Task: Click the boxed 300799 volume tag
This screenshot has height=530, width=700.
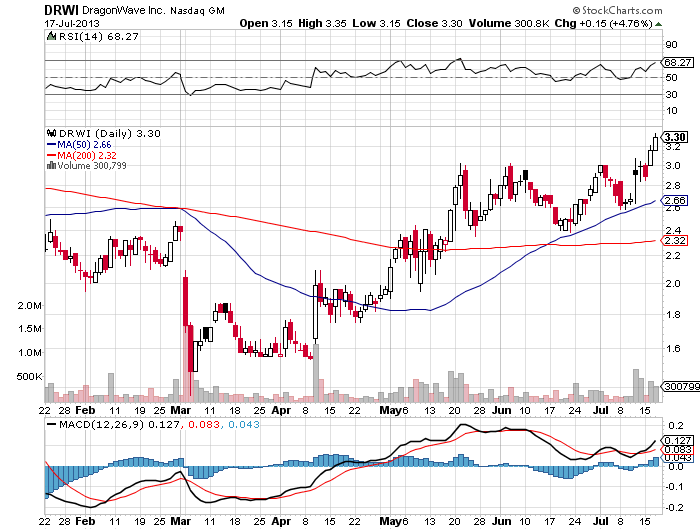Action: [x=681, y=386]
